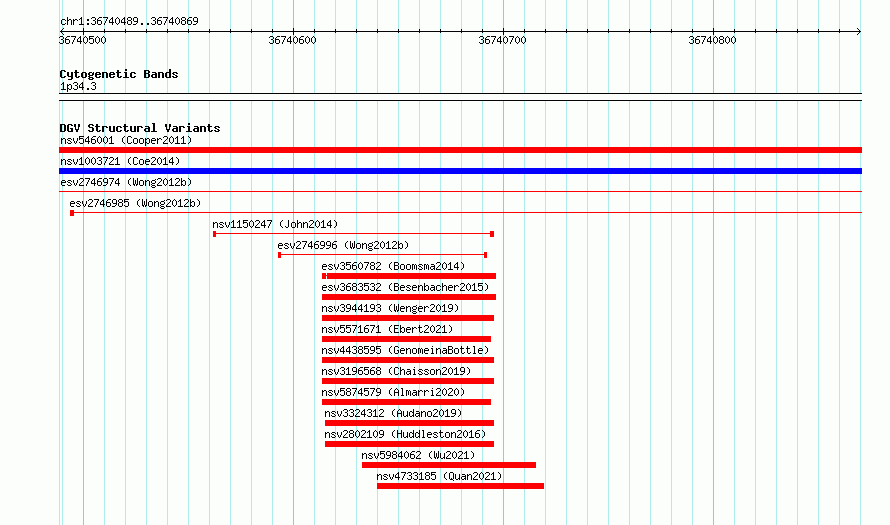Click the nsv4733185 (Quan2021) label
The width and height of the screenshot is (890, 525).
tap(439, 476)
